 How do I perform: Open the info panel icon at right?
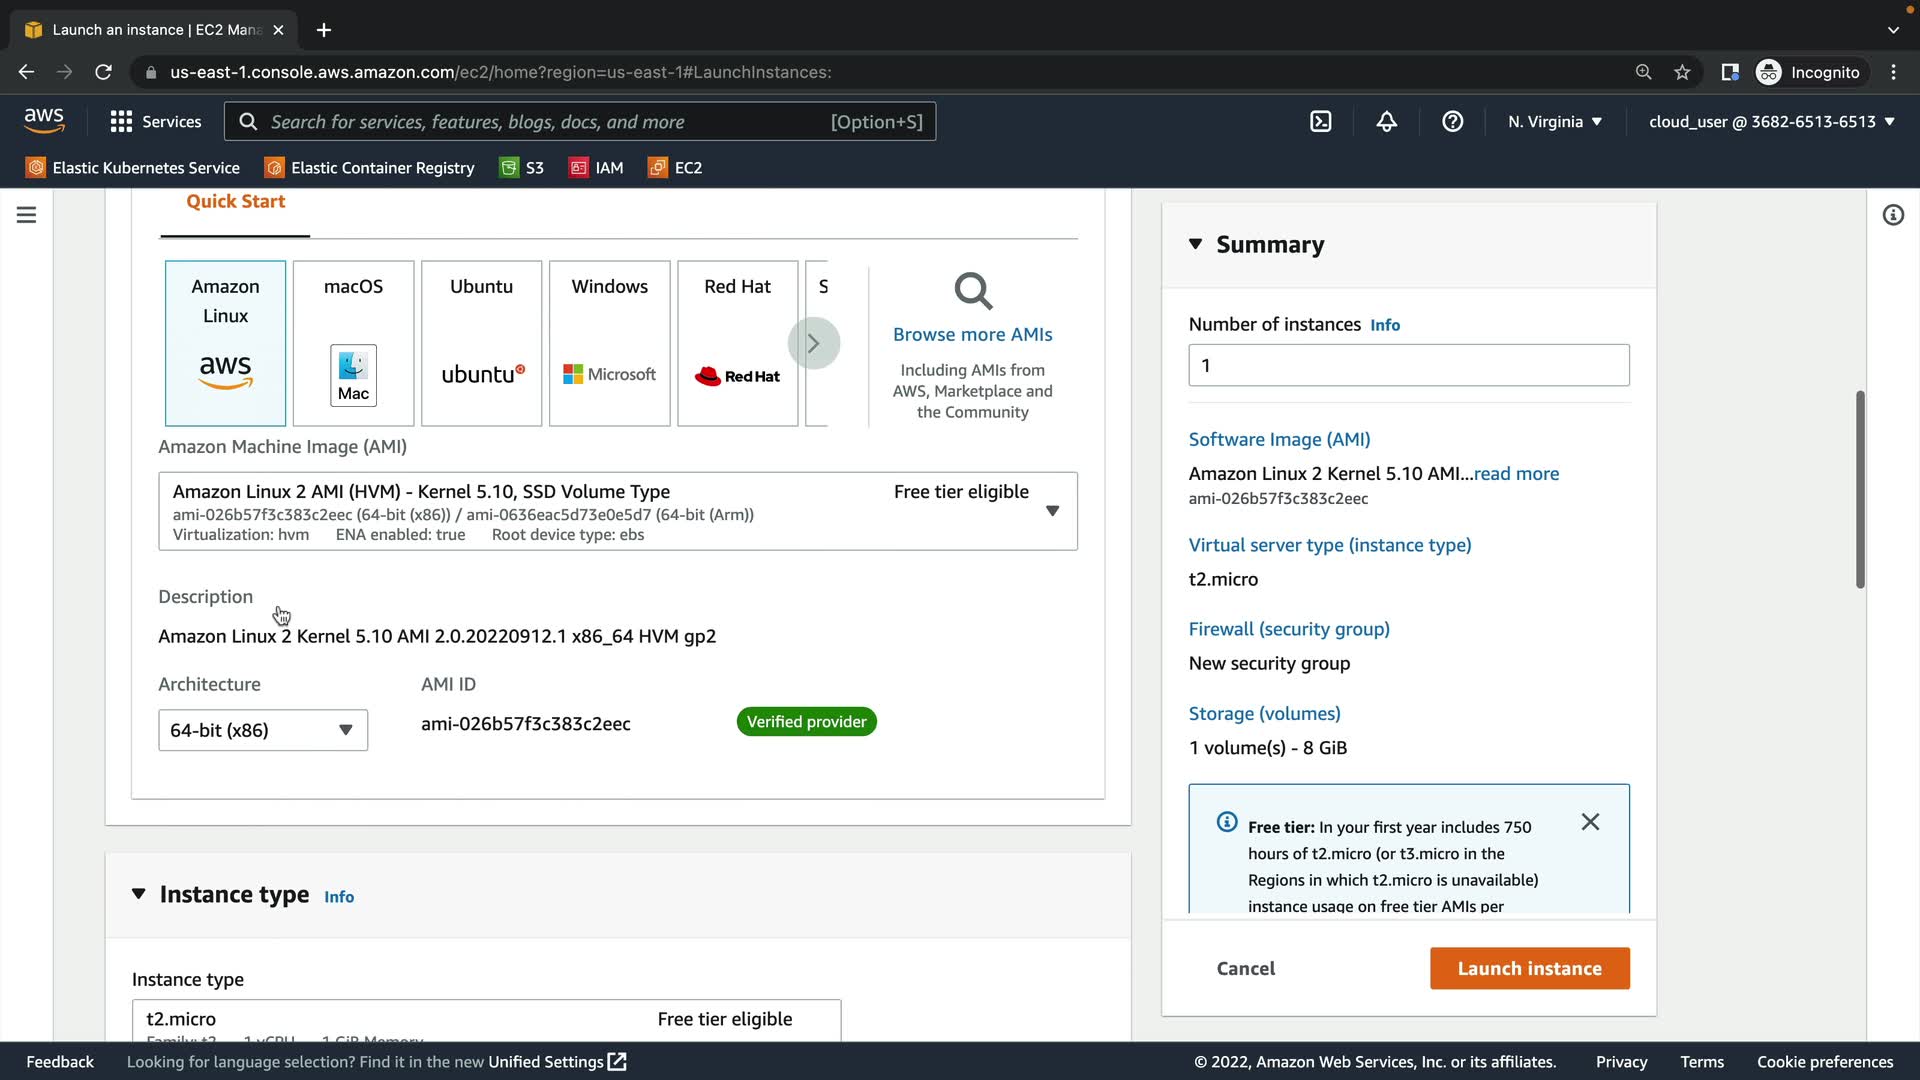[1892, 215]
